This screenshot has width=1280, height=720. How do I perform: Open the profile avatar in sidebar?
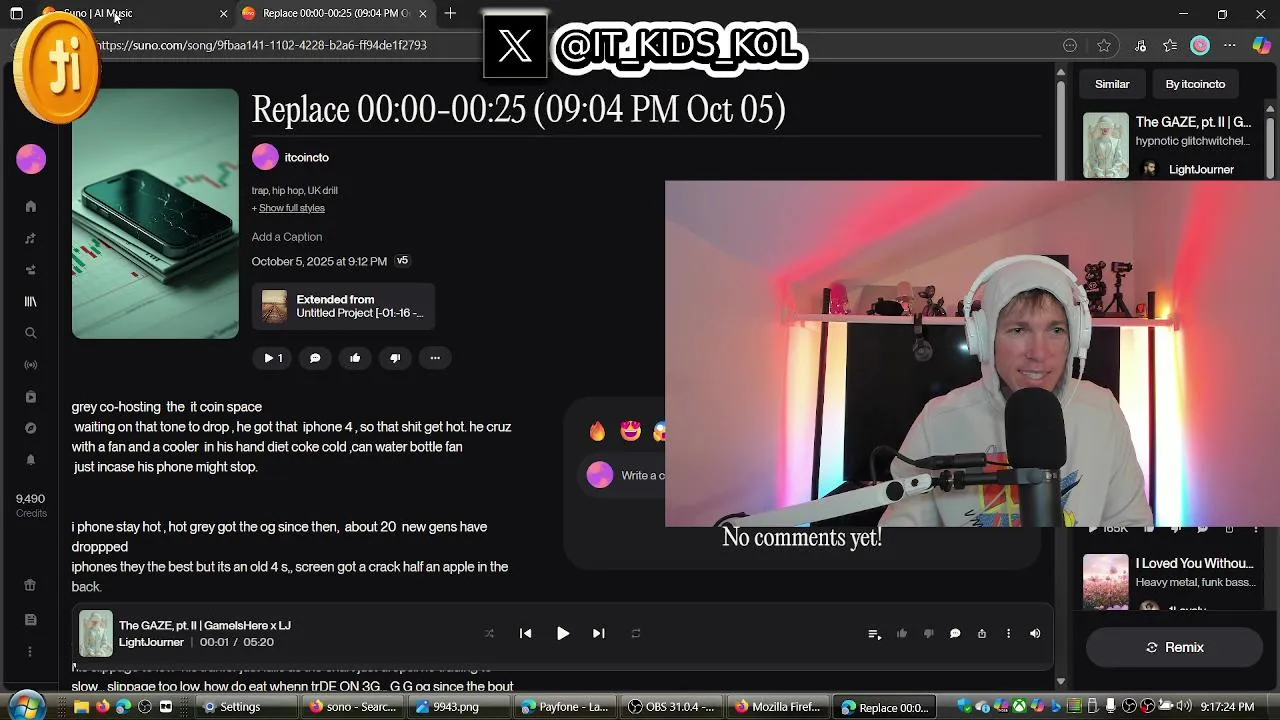pos(31,159)
